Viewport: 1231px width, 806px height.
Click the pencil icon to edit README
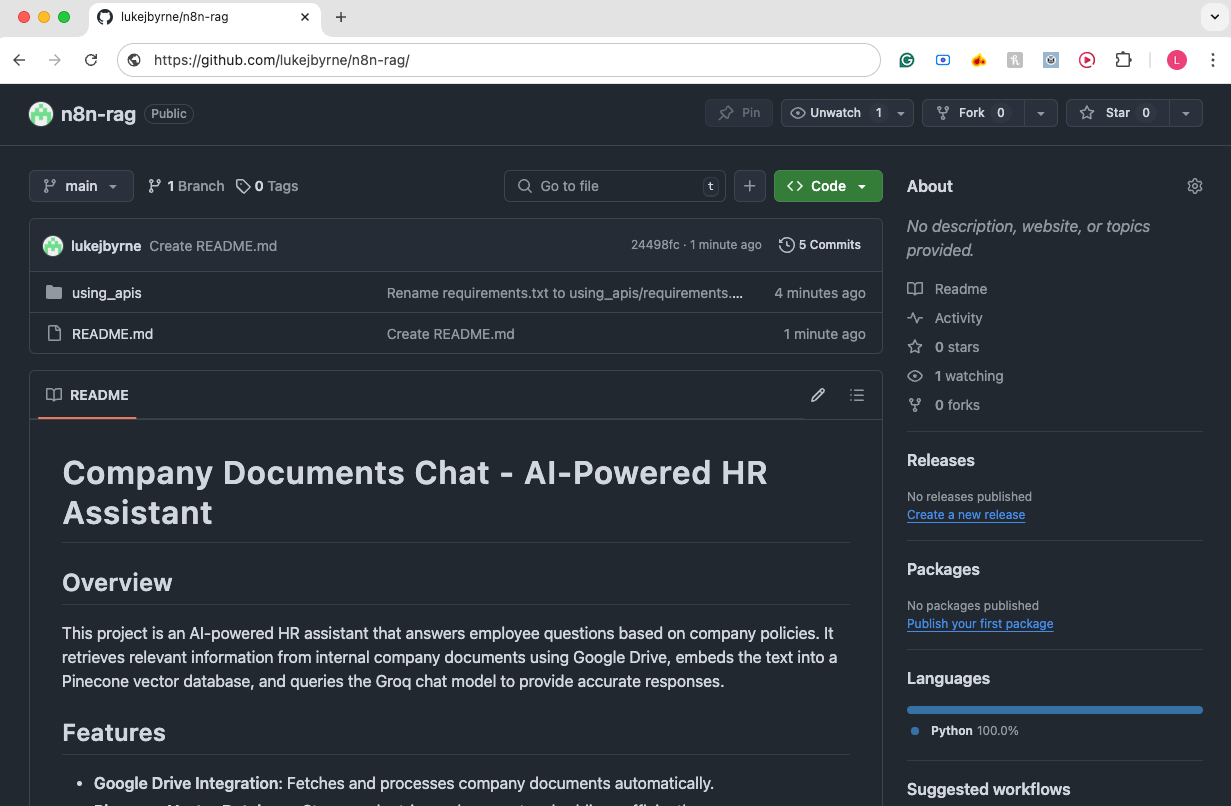818,395
